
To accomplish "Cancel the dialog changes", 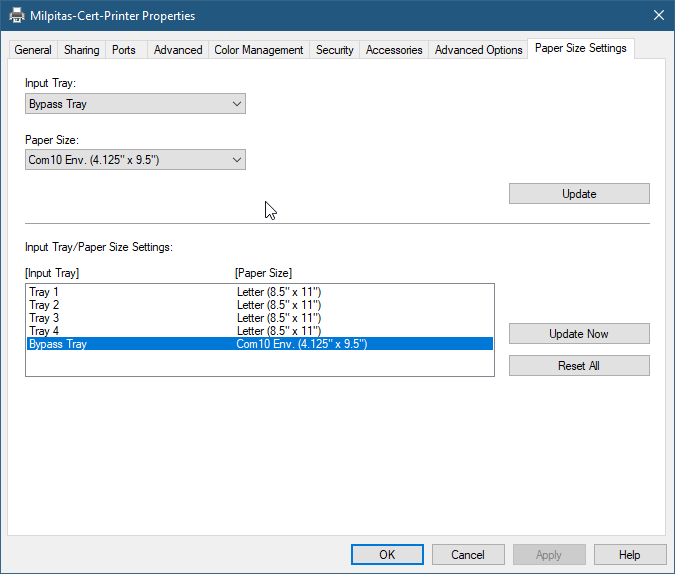I will [468, 555].
